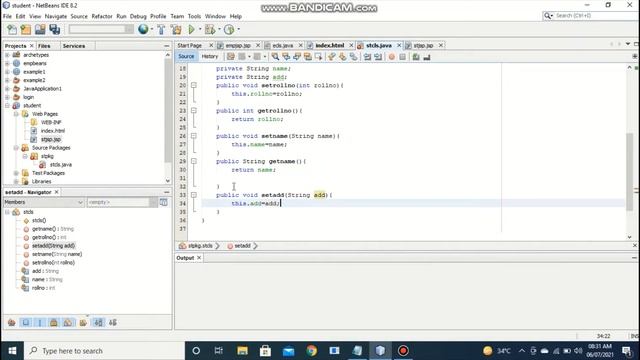
Task: Open the empty filter combo box in Navigator
Action: click(x=122, y=202)
